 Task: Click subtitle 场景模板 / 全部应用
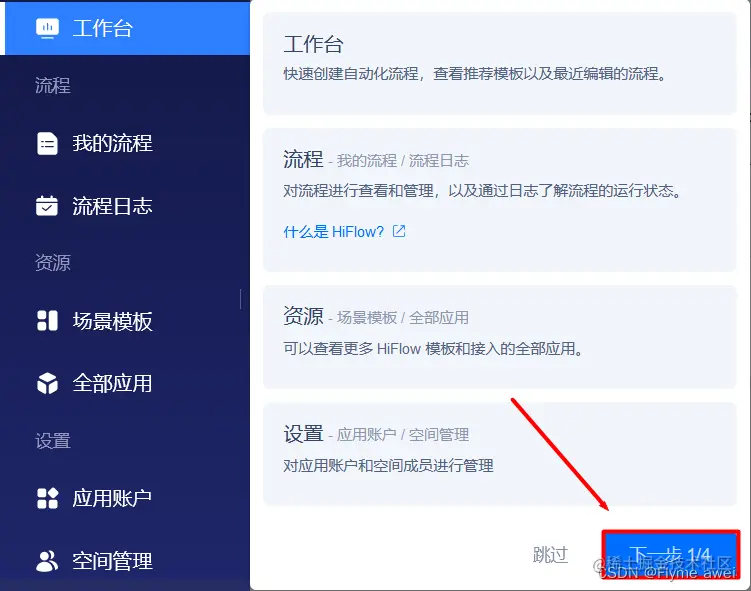pyautogui.click(x=403, y=318)
